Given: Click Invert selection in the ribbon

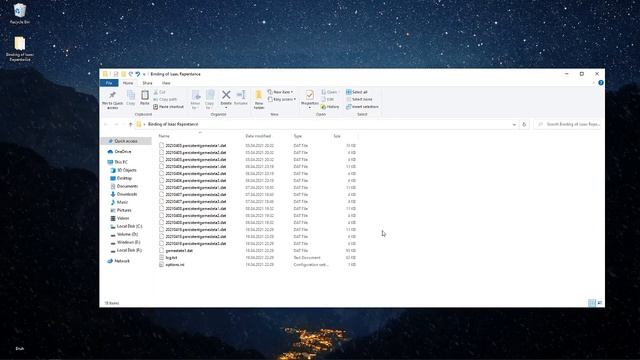Looking at the screenshot, I should coord(362,107).
